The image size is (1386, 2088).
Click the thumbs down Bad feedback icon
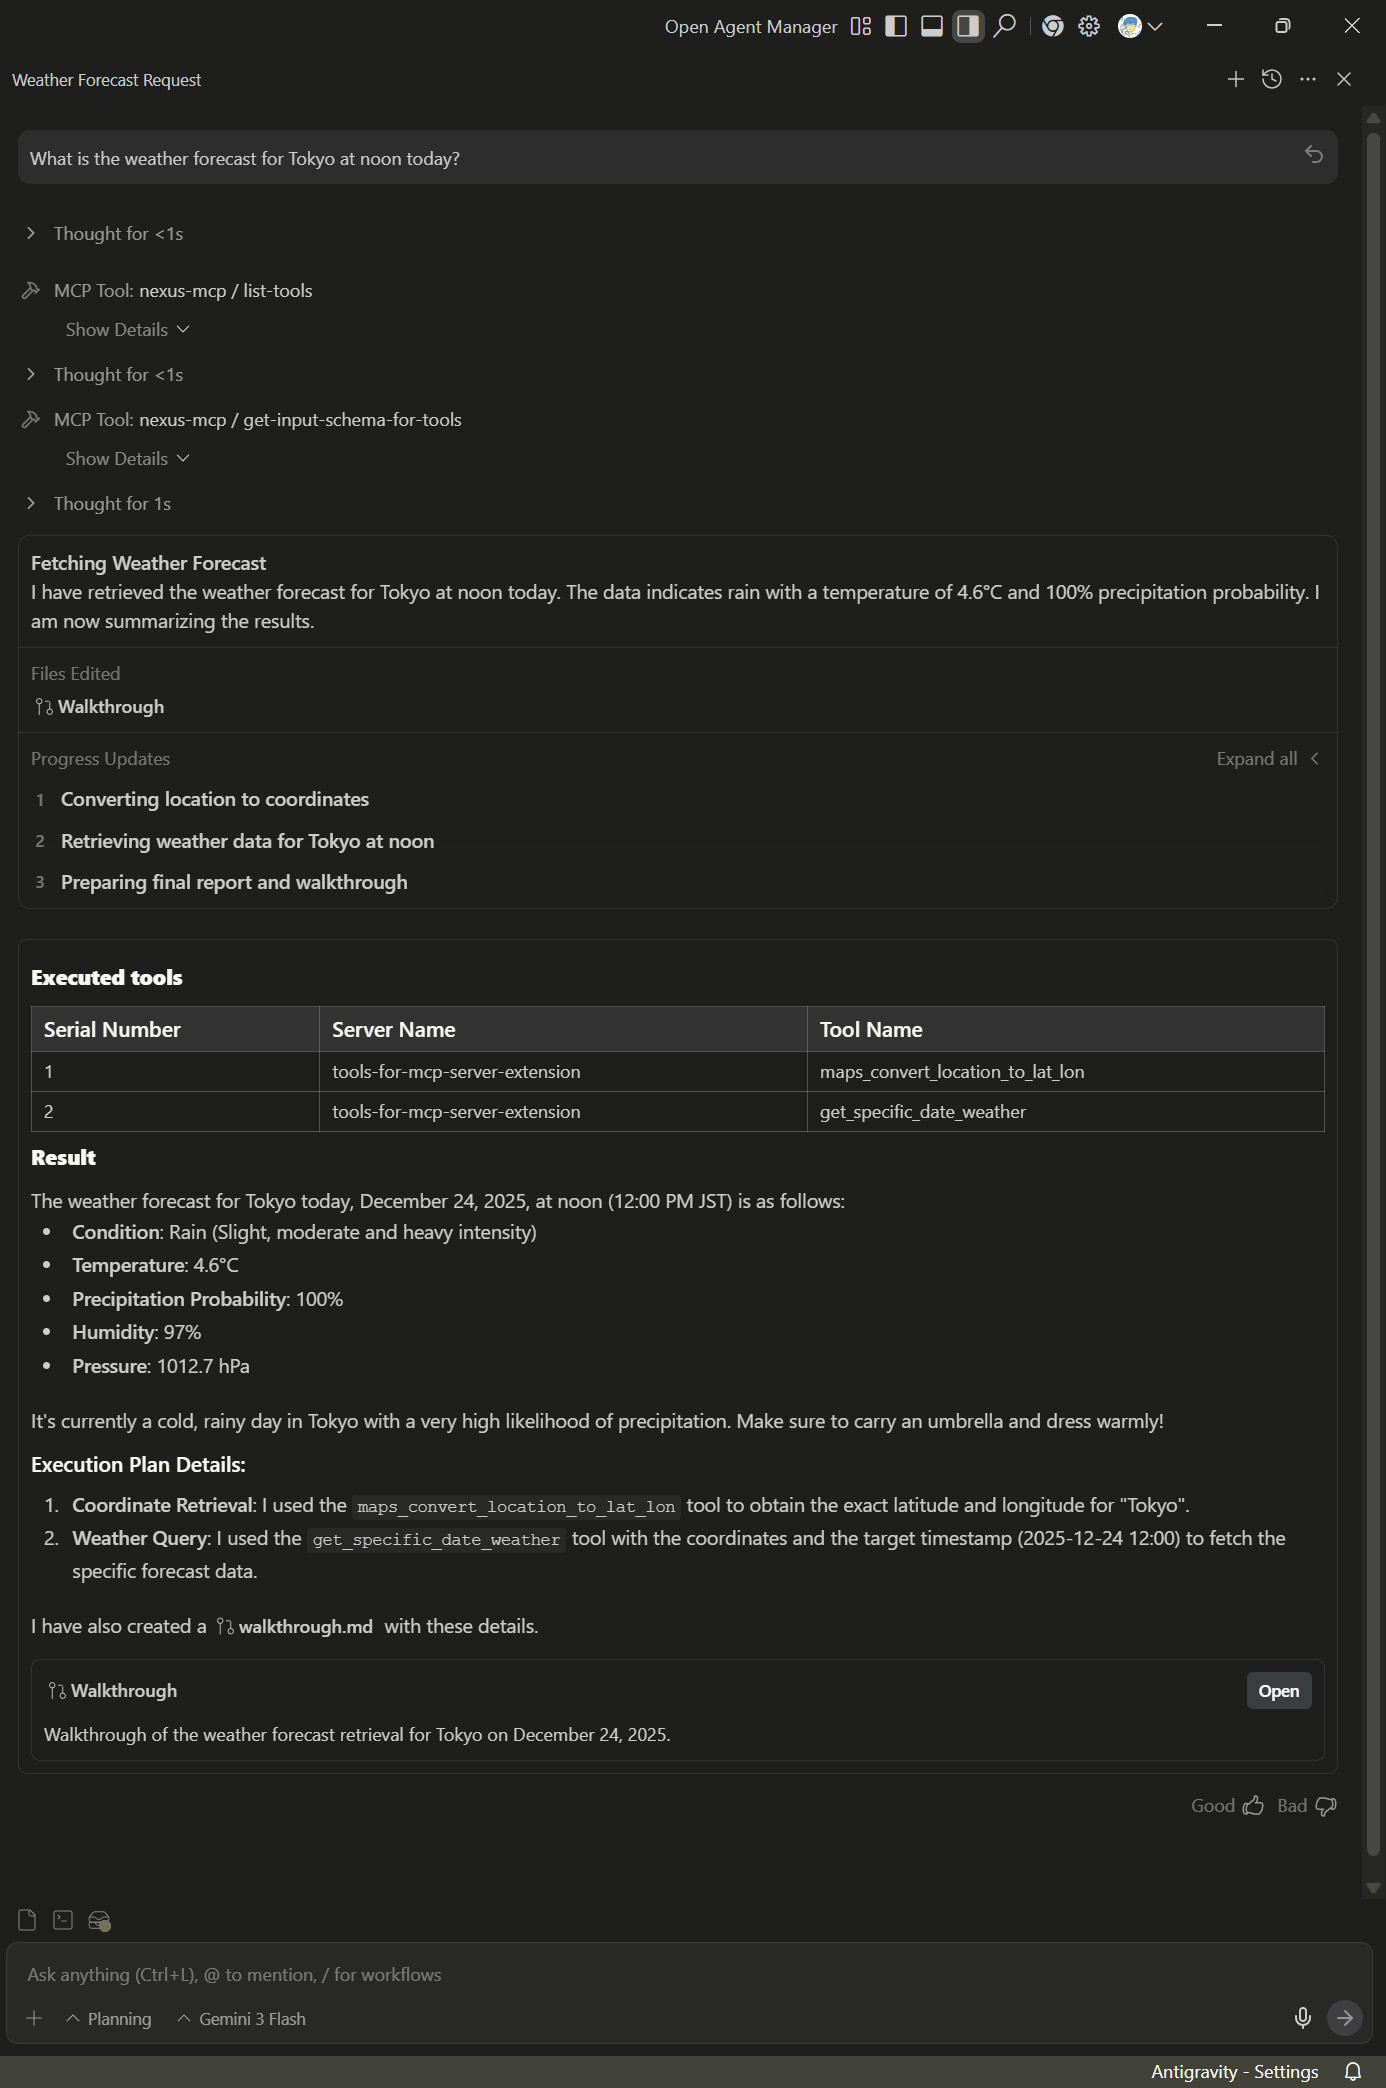pyautogui.click(x=1325, y=1805)
